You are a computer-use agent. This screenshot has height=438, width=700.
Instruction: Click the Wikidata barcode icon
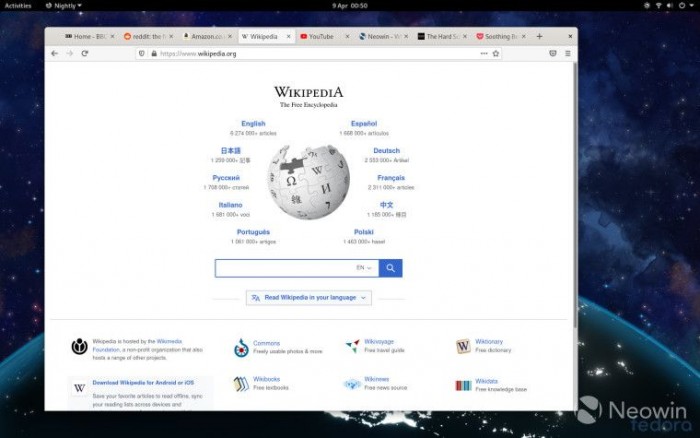pyautogui.click(x=463, y=385)
